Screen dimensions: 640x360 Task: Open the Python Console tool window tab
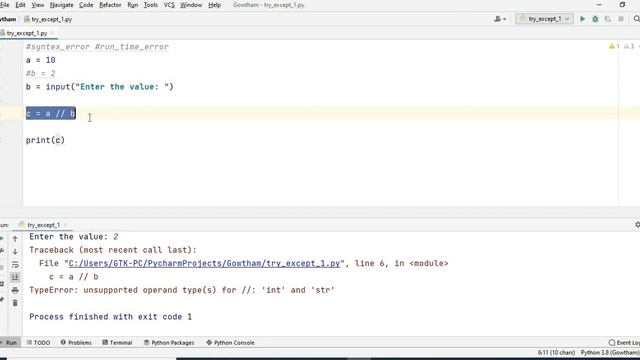230,342
